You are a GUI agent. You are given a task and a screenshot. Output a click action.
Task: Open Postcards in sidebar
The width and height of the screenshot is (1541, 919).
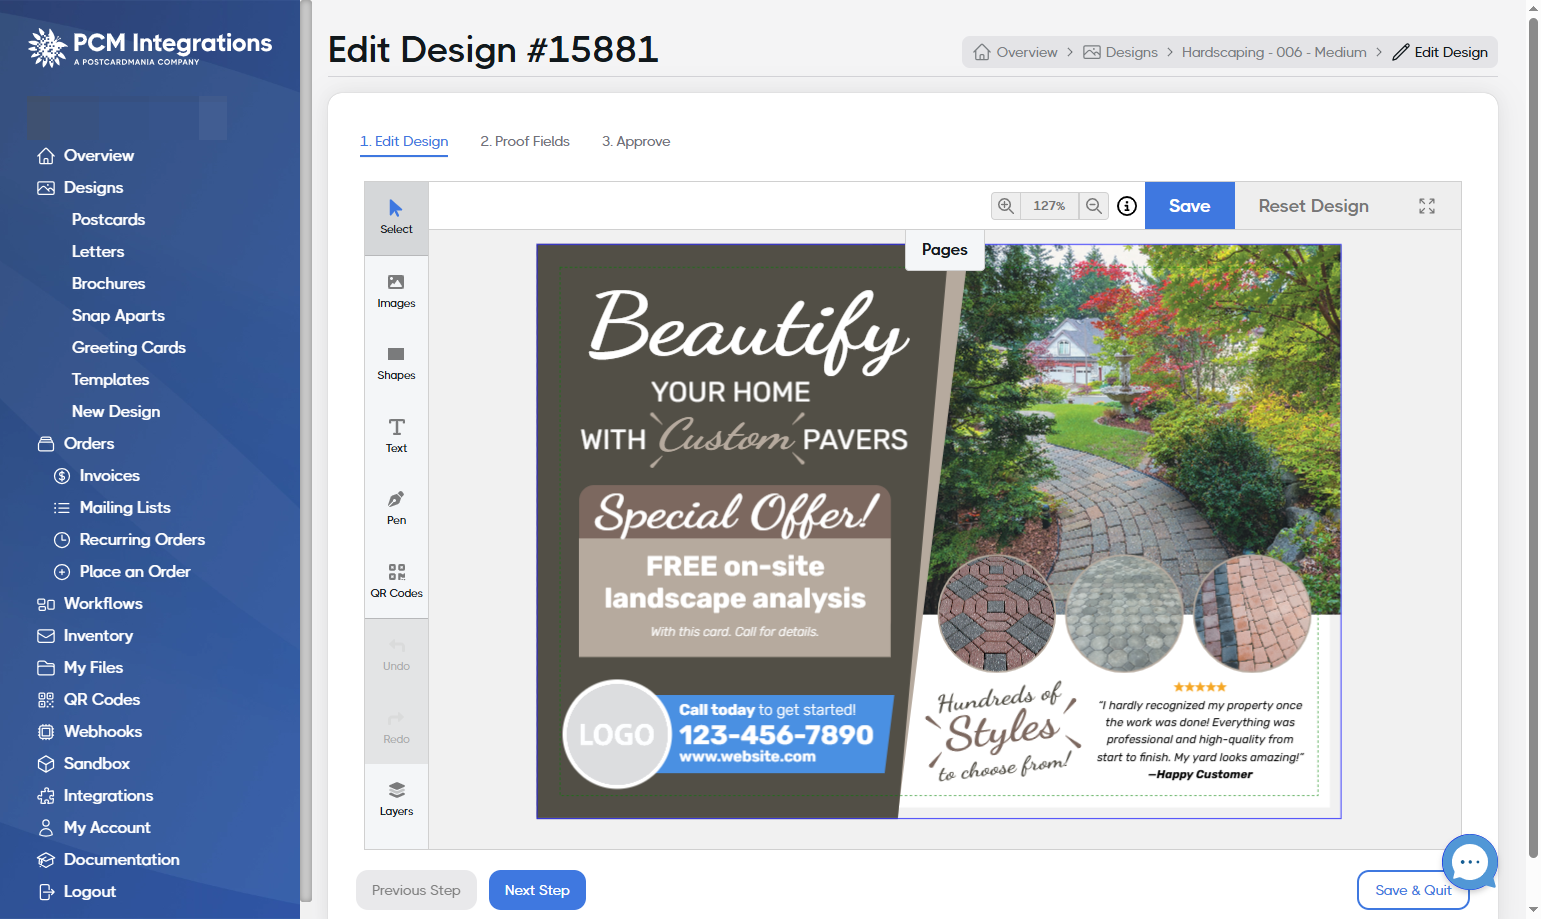[108, 219]
